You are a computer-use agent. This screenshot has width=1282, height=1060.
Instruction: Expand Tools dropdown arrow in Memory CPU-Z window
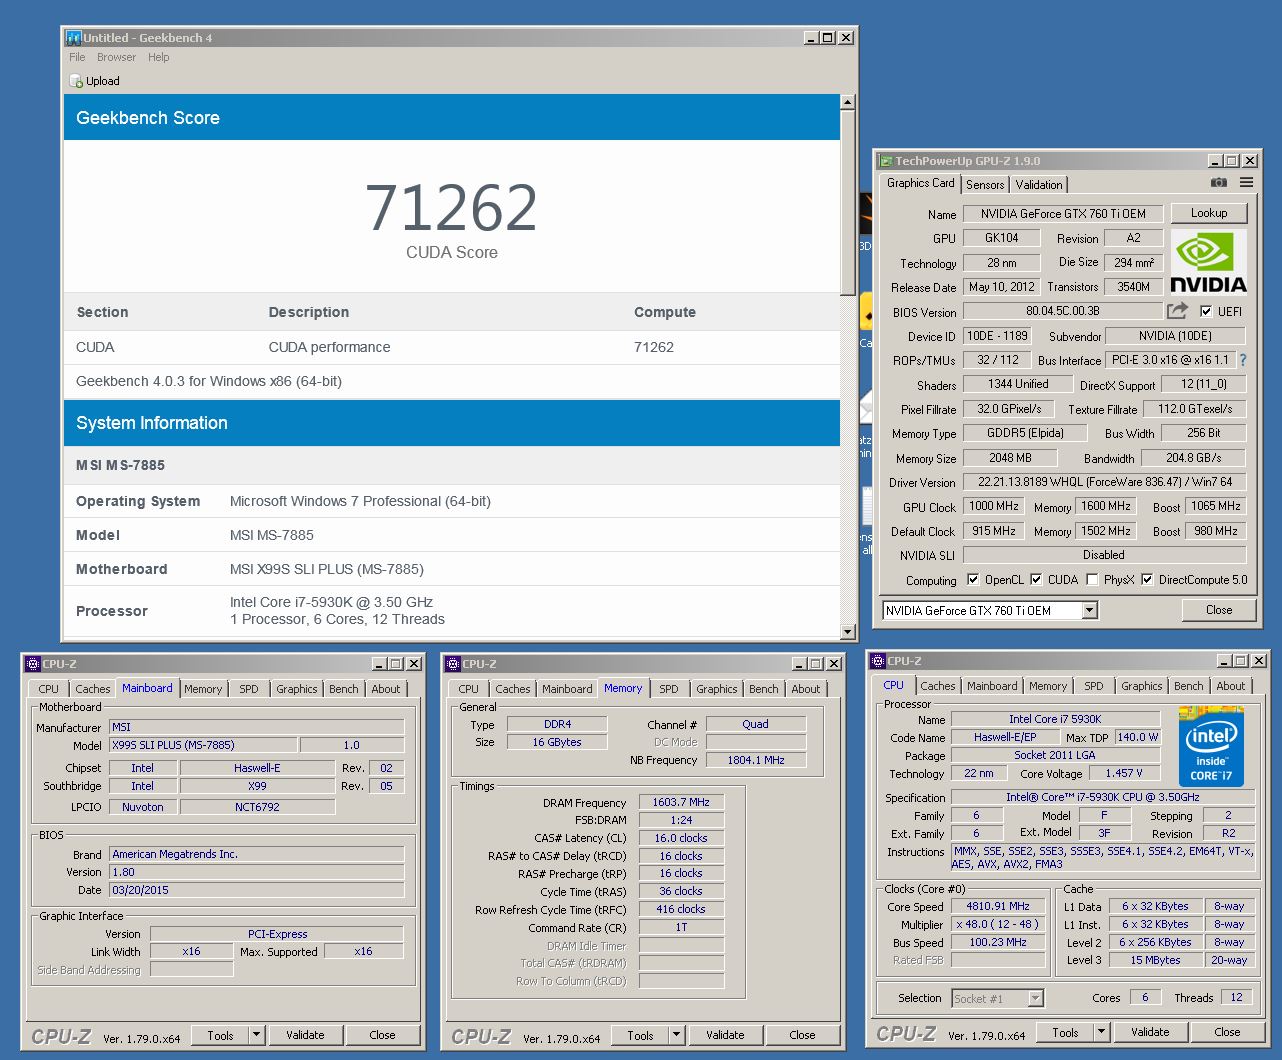tap(677, 1035)
